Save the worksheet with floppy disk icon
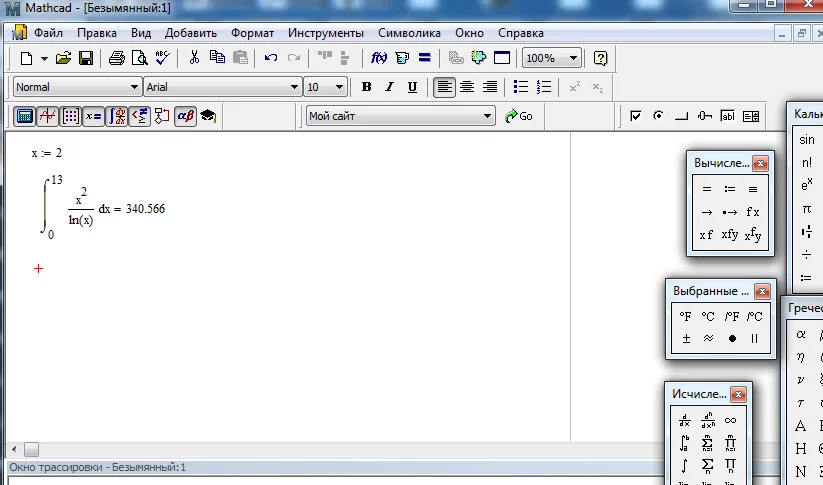The width and height of the screenshot is (823, 485). click(x=86, y=58)
